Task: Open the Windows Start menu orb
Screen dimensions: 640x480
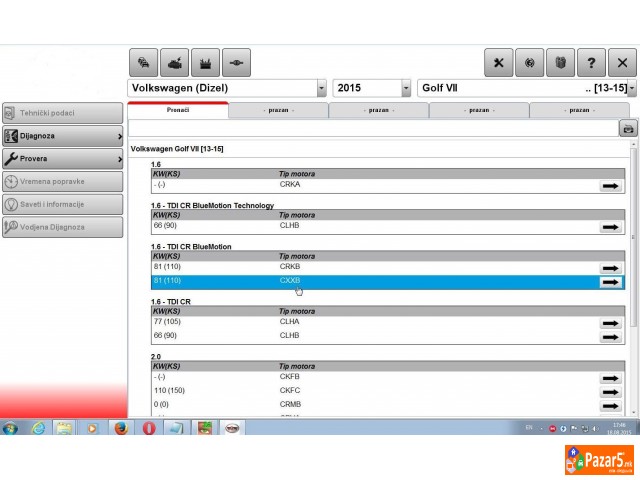Action: tap(10, 428)
